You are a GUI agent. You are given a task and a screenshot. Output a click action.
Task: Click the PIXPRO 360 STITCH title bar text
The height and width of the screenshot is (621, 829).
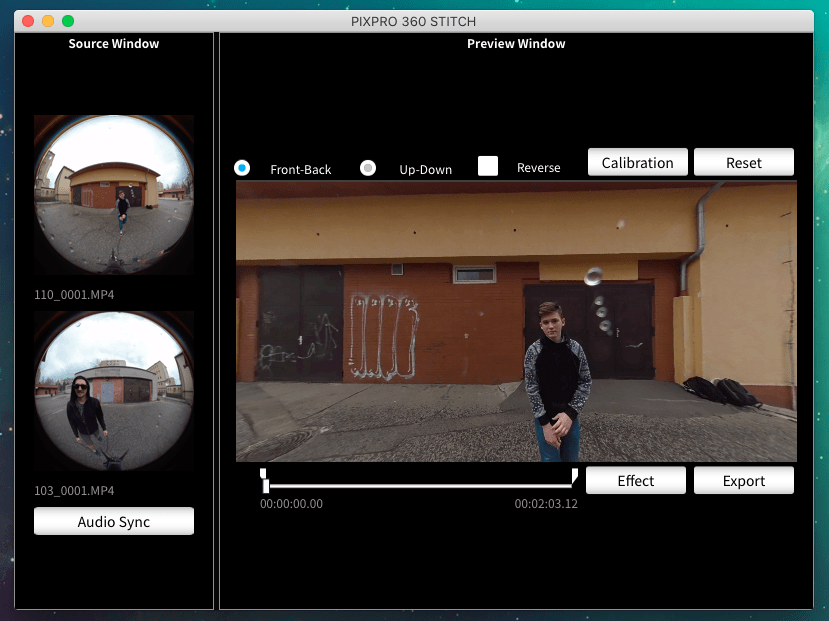tap(413, 22)
